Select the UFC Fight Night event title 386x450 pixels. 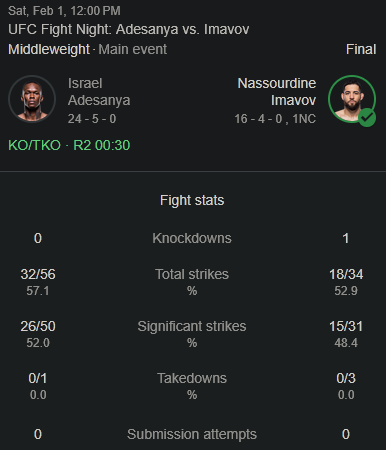pos(129,29)
